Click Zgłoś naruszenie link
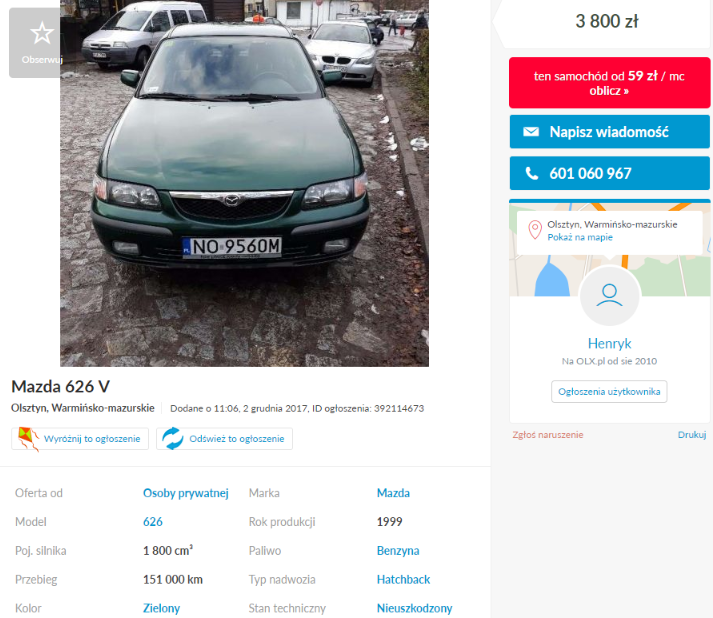Image resolution: width=713 pixels, height=618 pixels. point(547,435)
